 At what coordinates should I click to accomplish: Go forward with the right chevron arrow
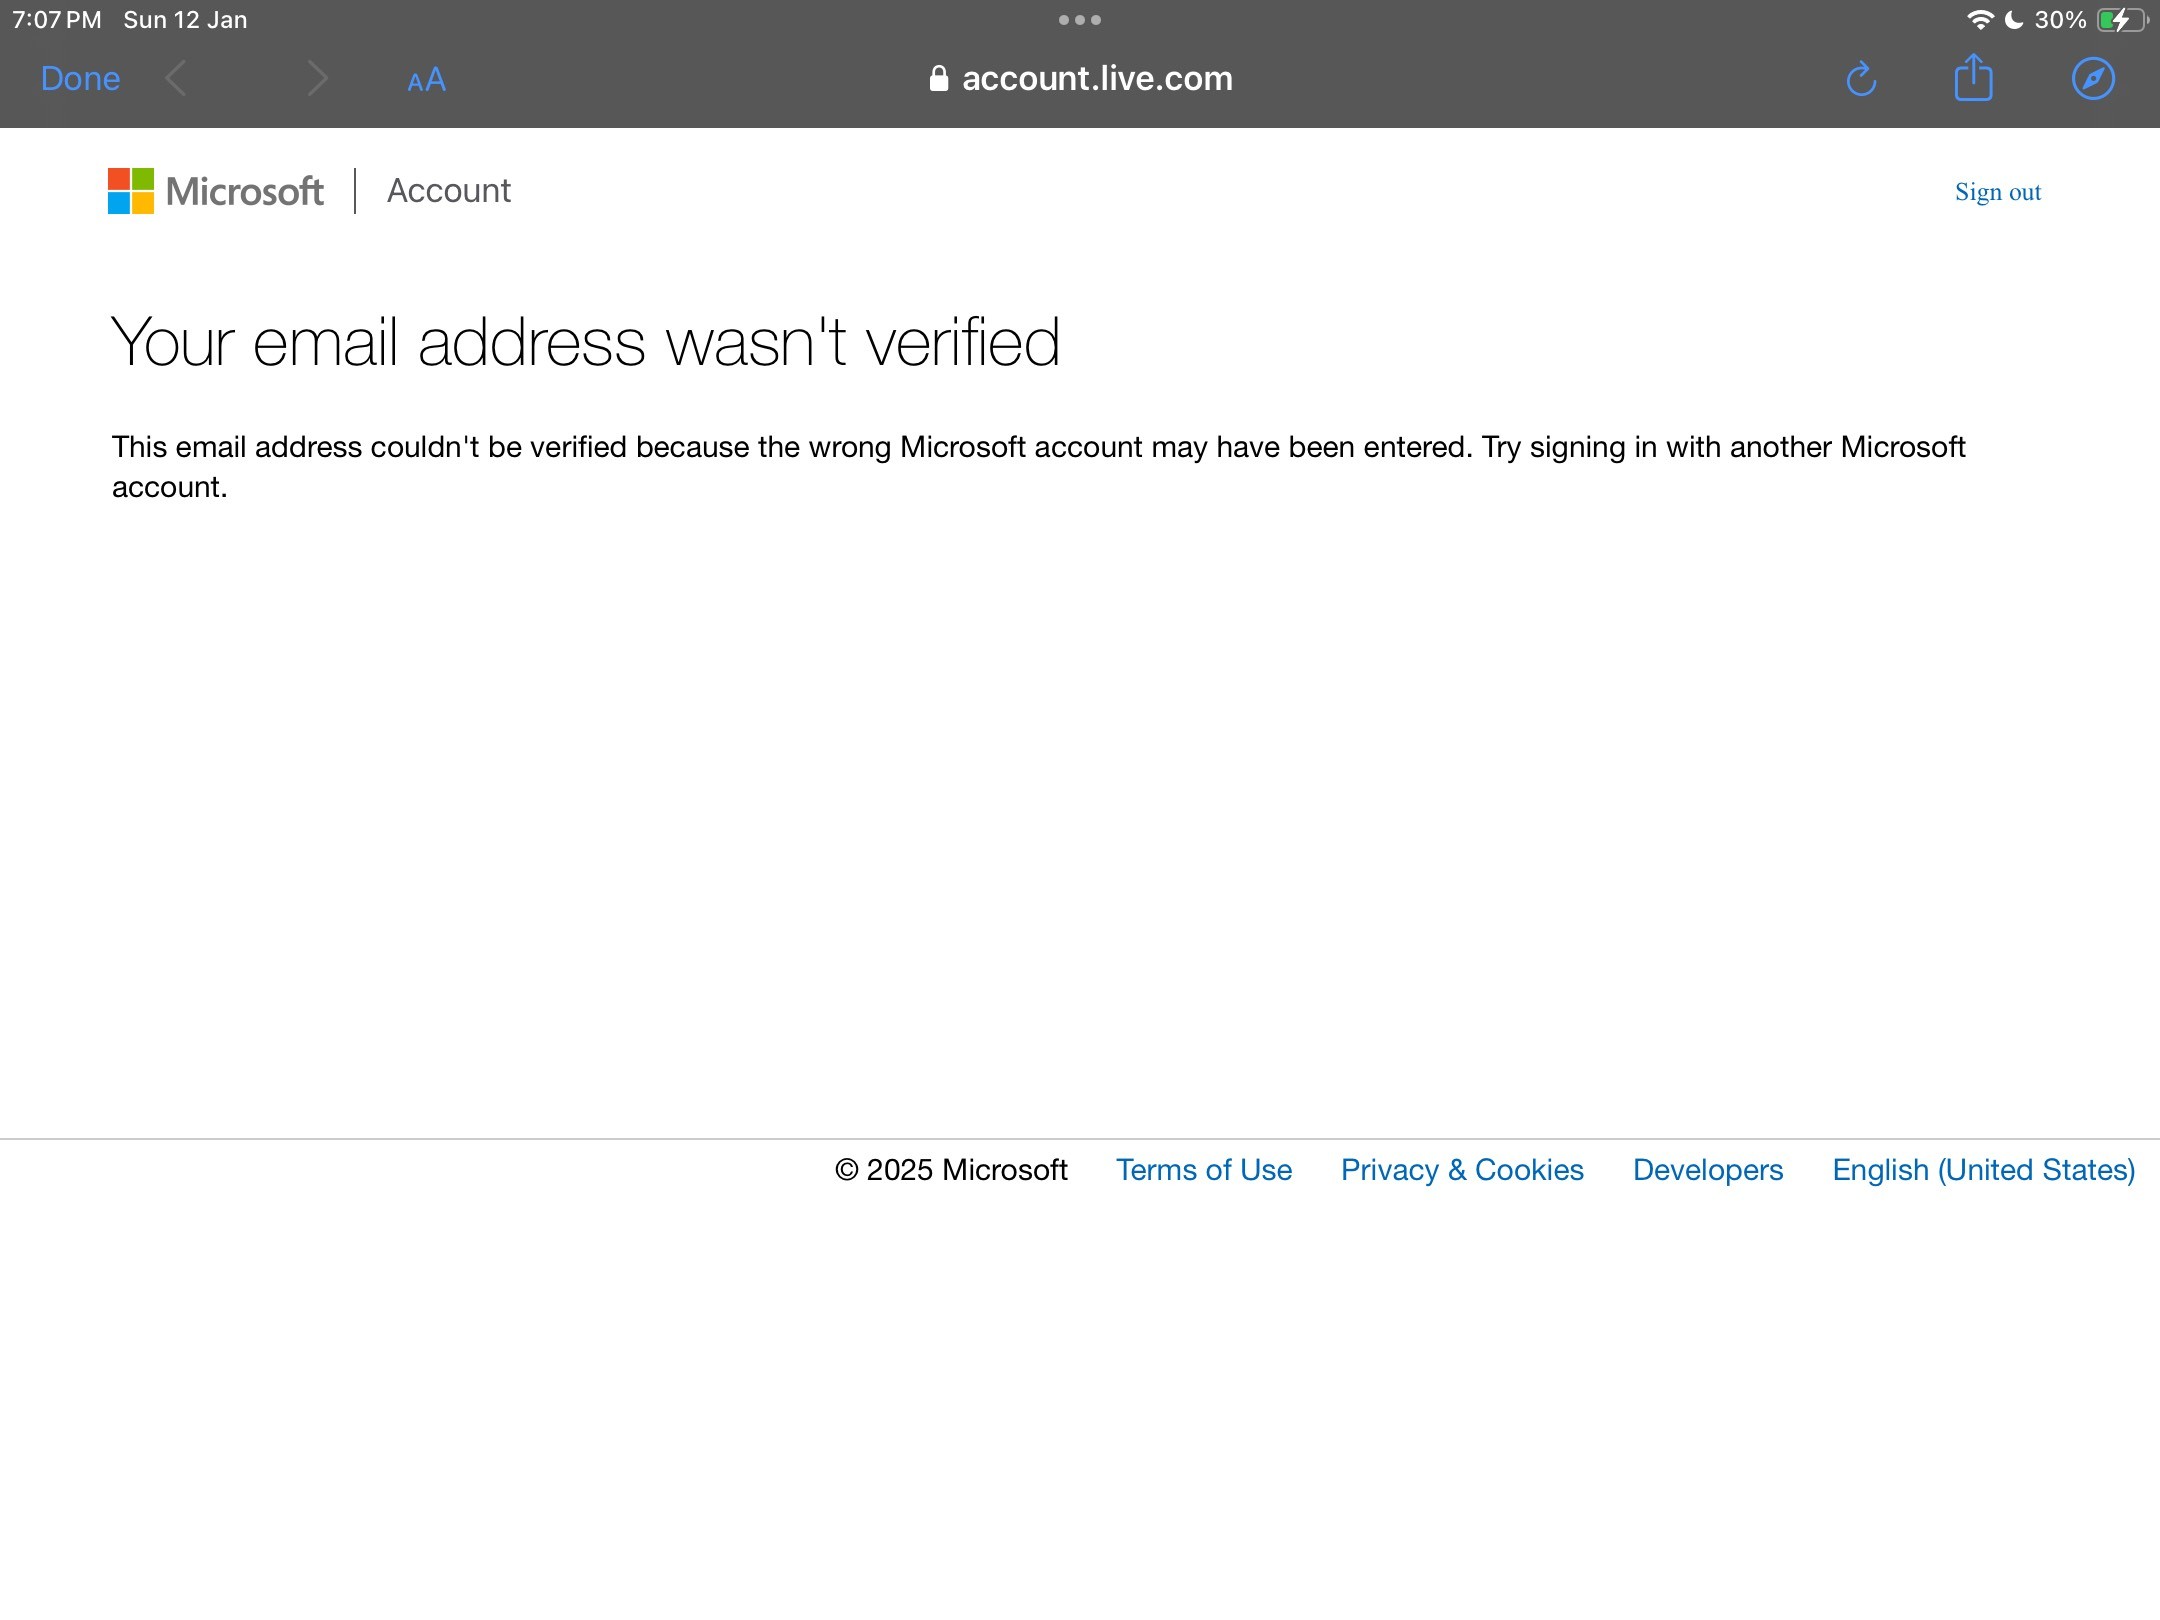click(317, 79)
